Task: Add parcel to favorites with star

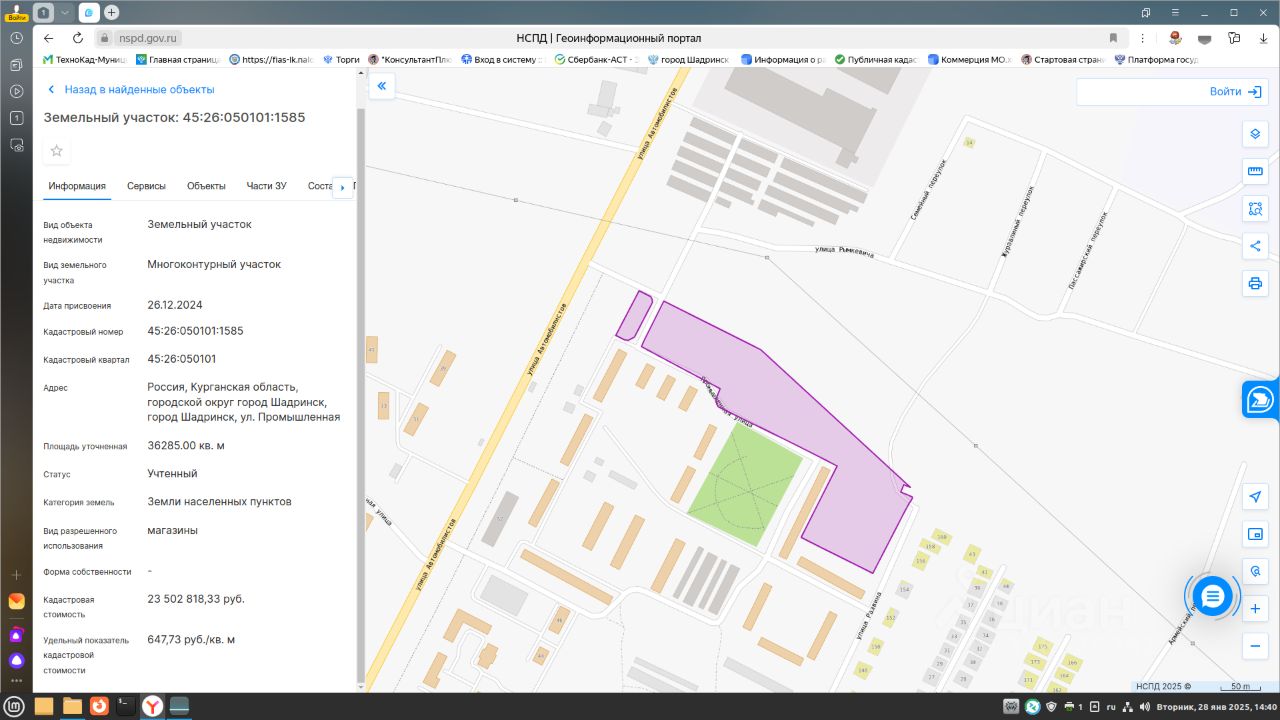Action: pyautogui.click(x=57, y=151)
